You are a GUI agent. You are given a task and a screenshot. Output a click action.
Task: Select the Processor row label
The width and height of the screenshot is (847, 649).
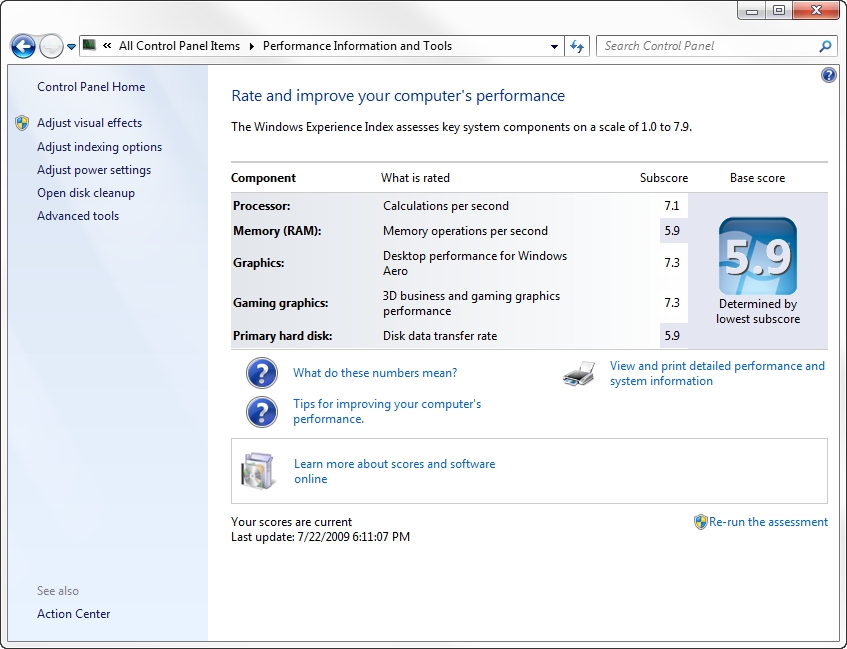coord(261,206)
